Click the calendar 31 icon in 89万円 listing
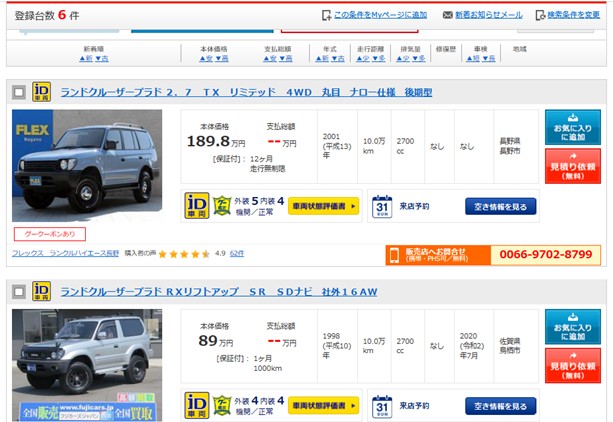 click(x=382, y=406)
